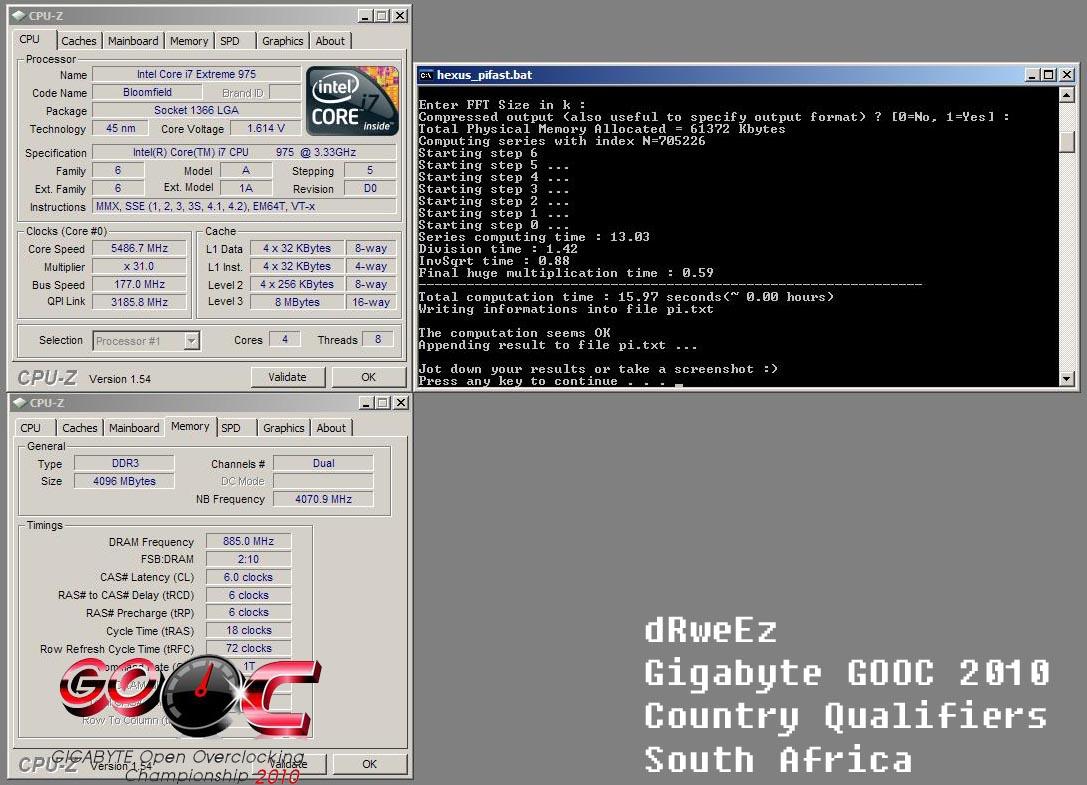Click the '4070.9 MHz' NB Frequency value
The width and height of the screenshot is (1087, 785).
(323, 499)
